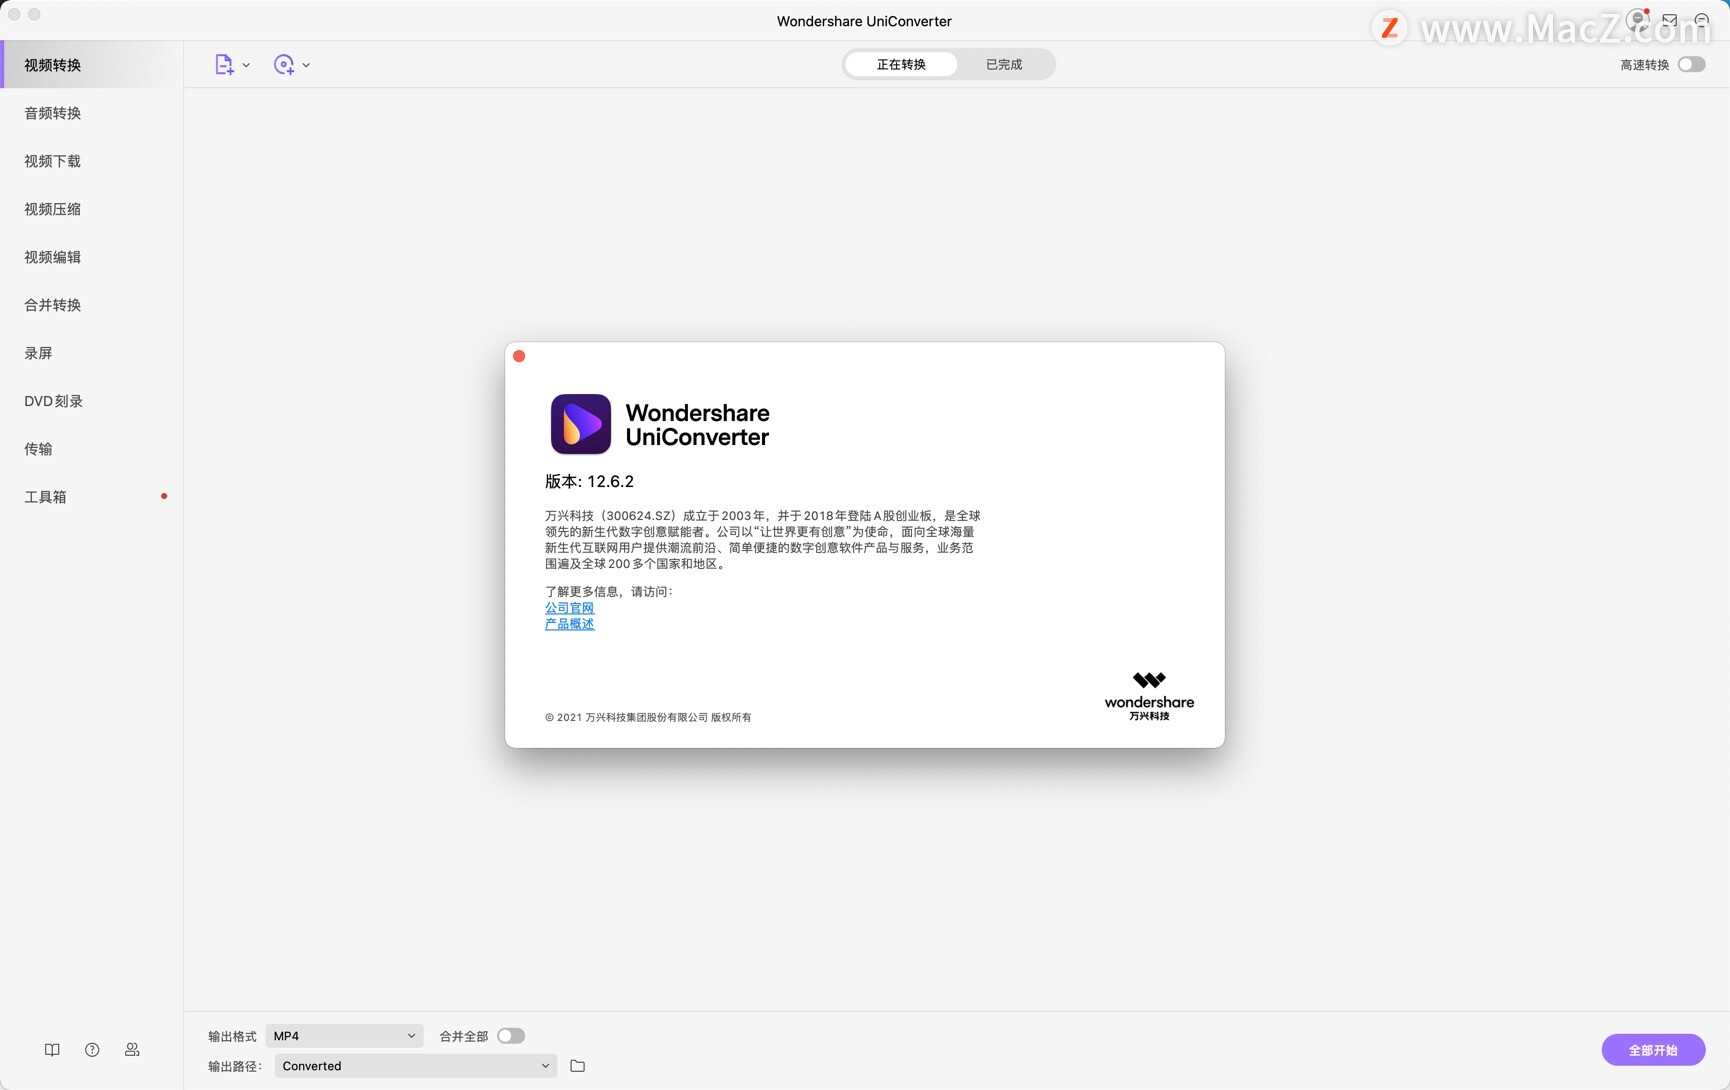Viewport: 1730px width, 1090px height.
Task: Open the user guide book icon
Action: pos(52,1050)
